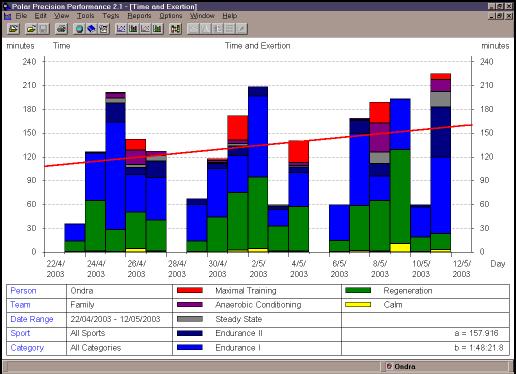Image resolution: width=516 pixels, height=374 pixels.
Task: Click the '2/5/ 2003' date axis label
Action: tap(258, 269)
